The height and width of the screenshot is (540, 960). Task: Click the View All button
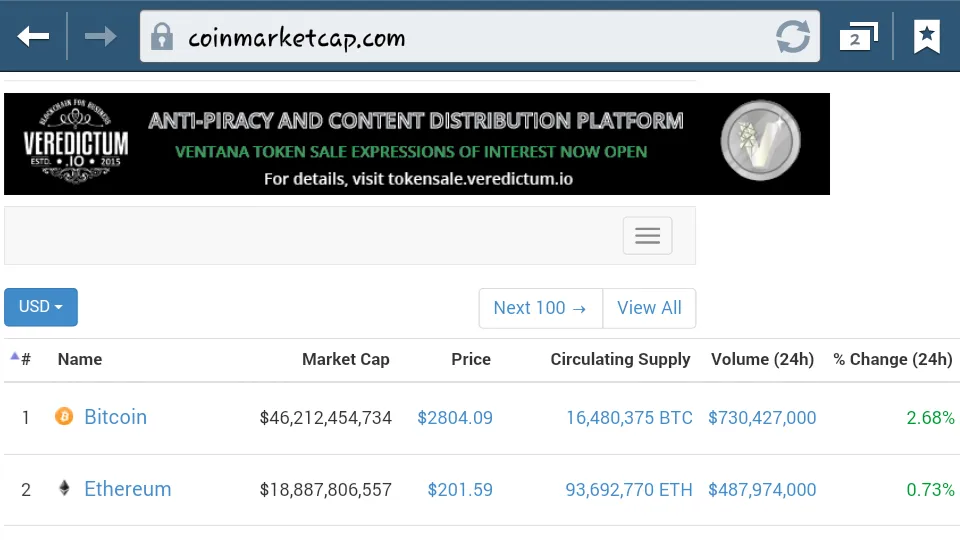(649, 308)
